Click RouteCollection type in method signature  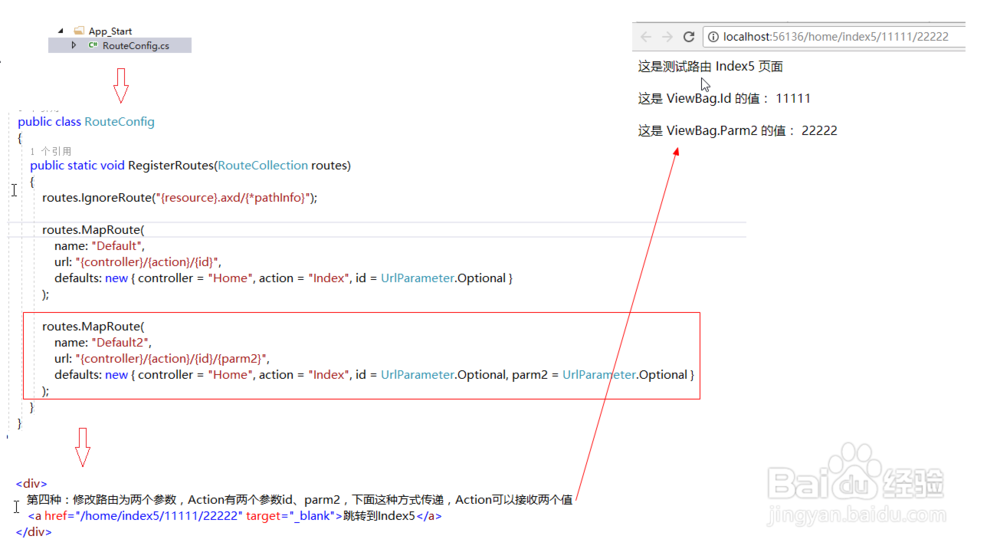(263, 165)
